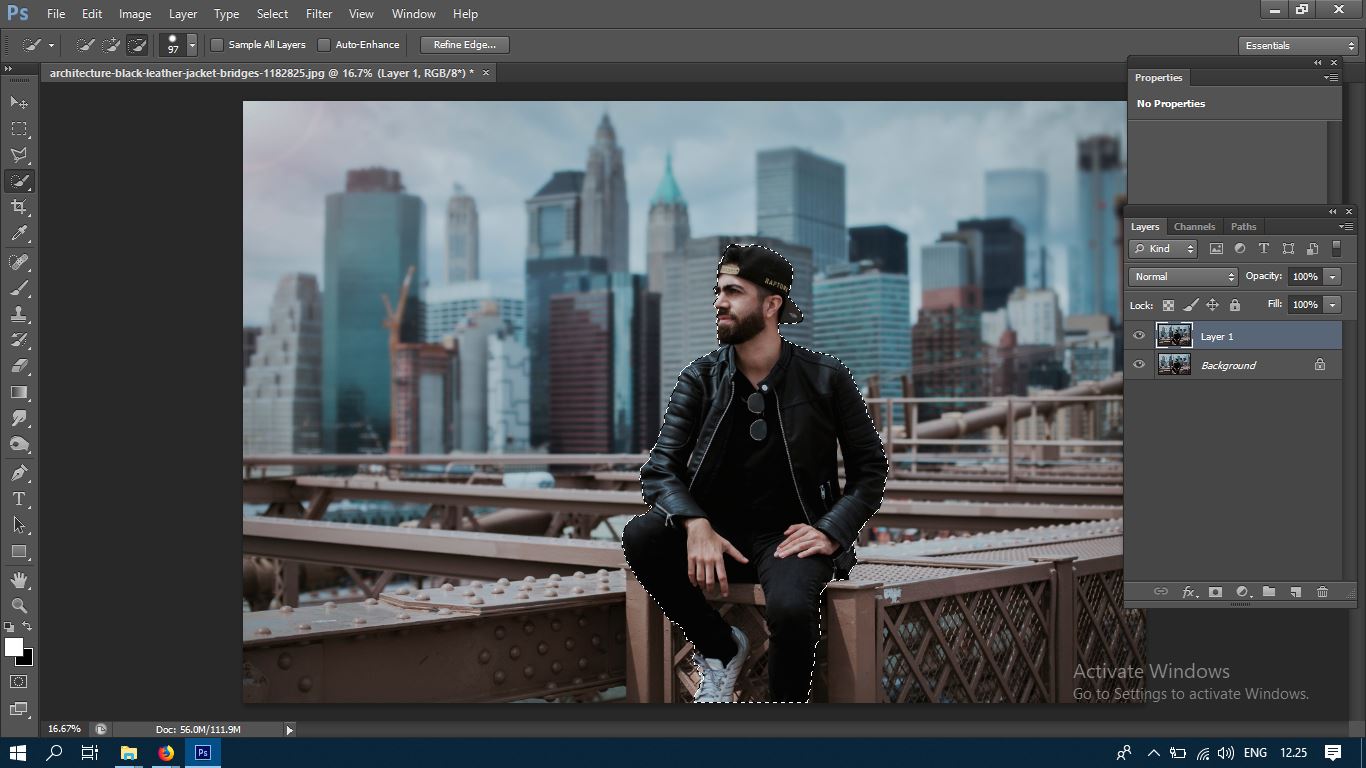Screen dimensions: 1366x768
Task: Click the delete layer trash icon
Action: point(1322,592)
